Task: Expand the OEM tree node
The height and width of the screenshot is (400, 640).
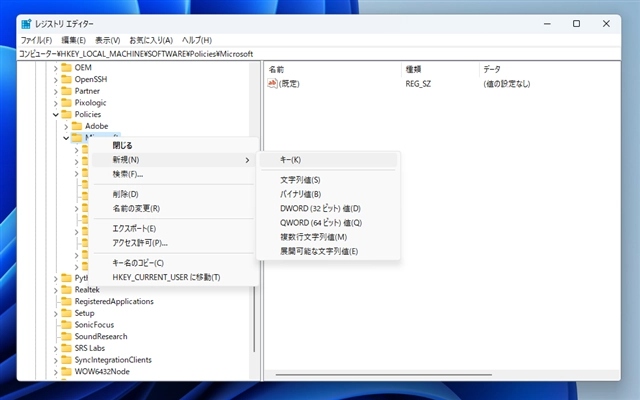Action: (x=56, y=68)
